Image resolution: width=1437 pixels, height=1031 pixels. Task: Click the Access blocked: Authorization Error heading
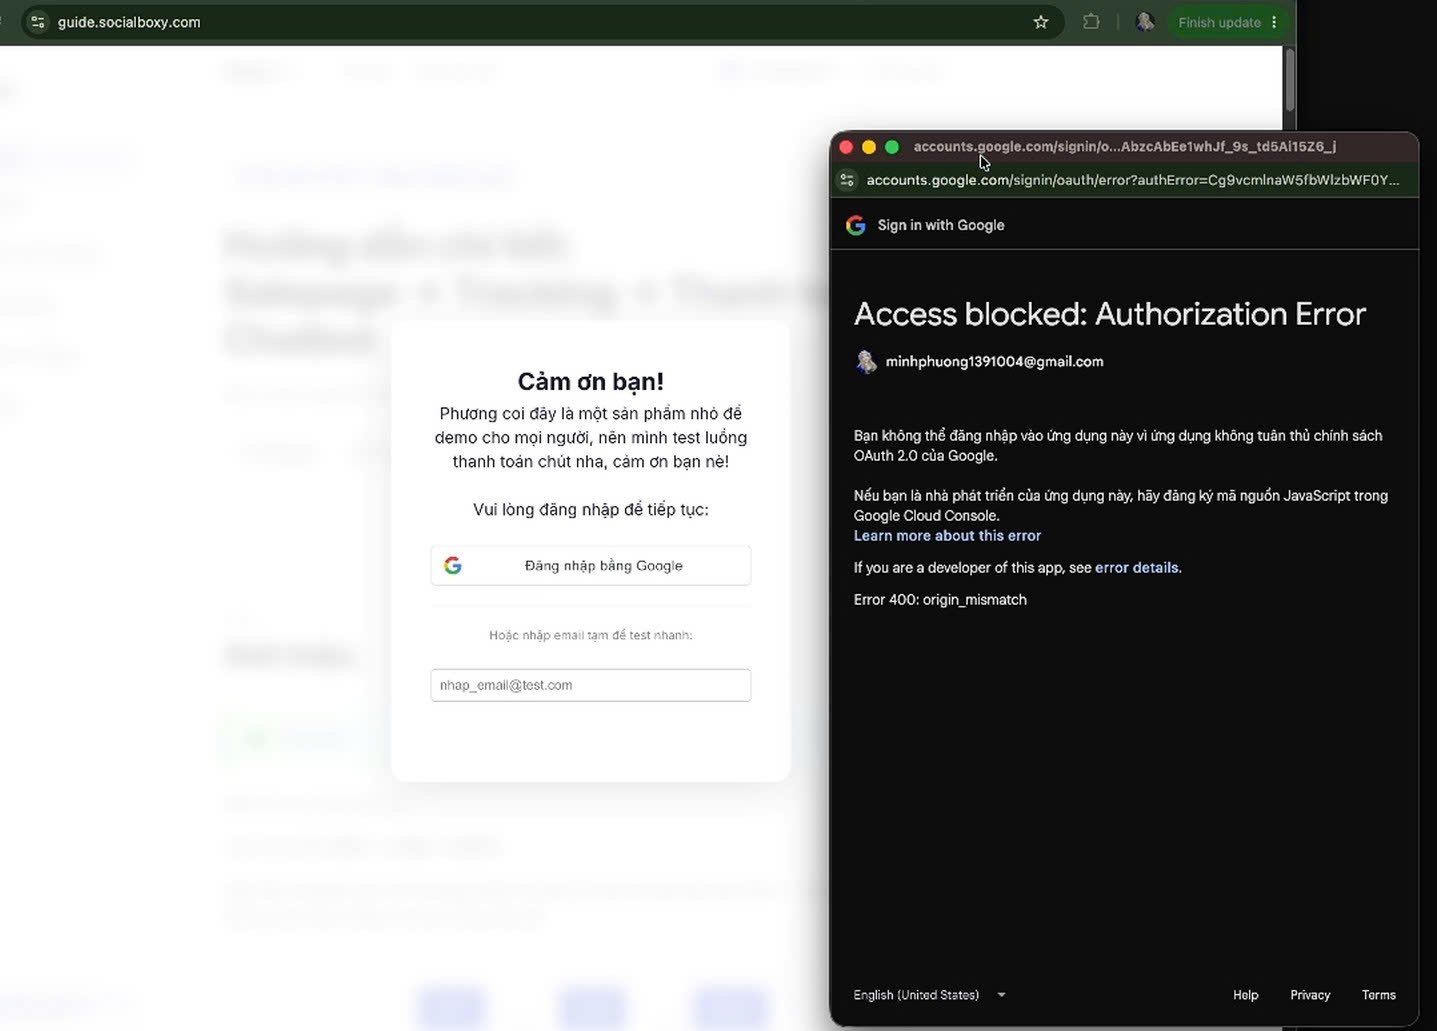(x=1109, y=314)
